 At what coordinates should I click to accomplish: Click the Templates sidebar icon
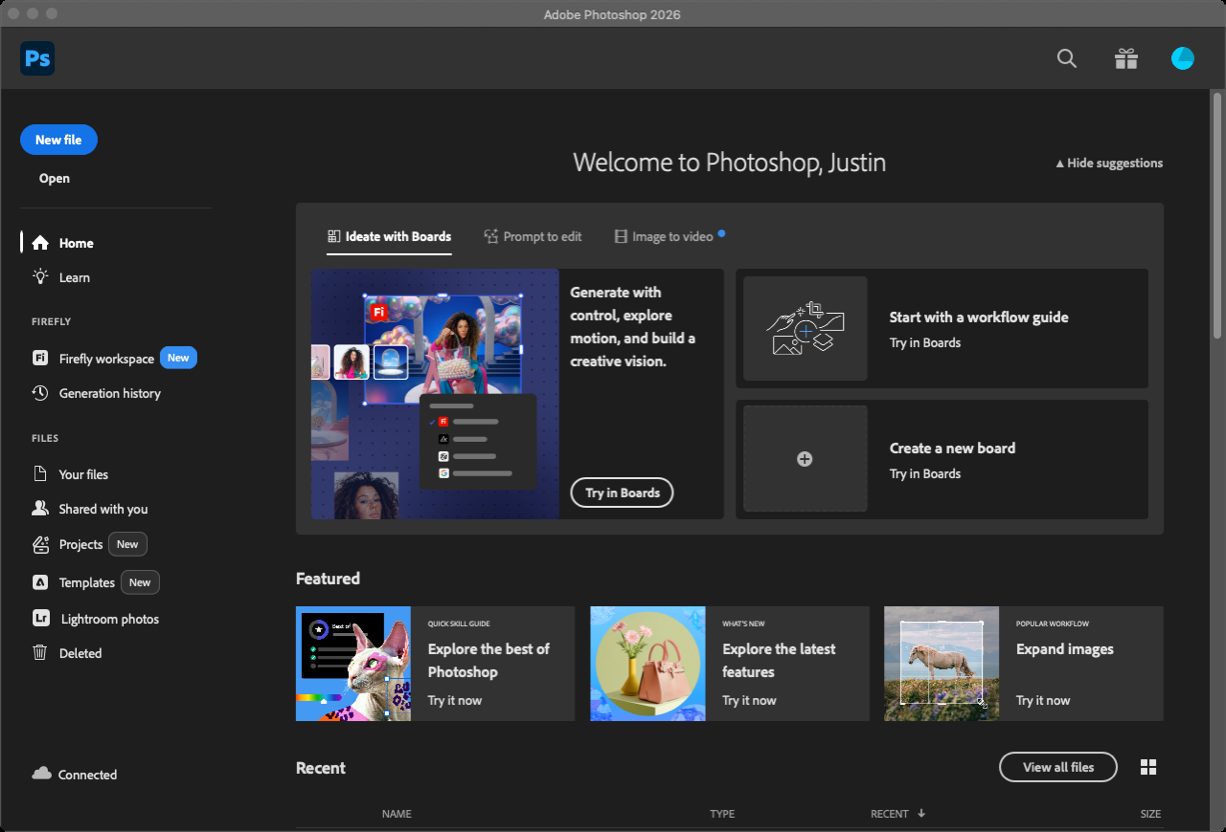(40, 582)
